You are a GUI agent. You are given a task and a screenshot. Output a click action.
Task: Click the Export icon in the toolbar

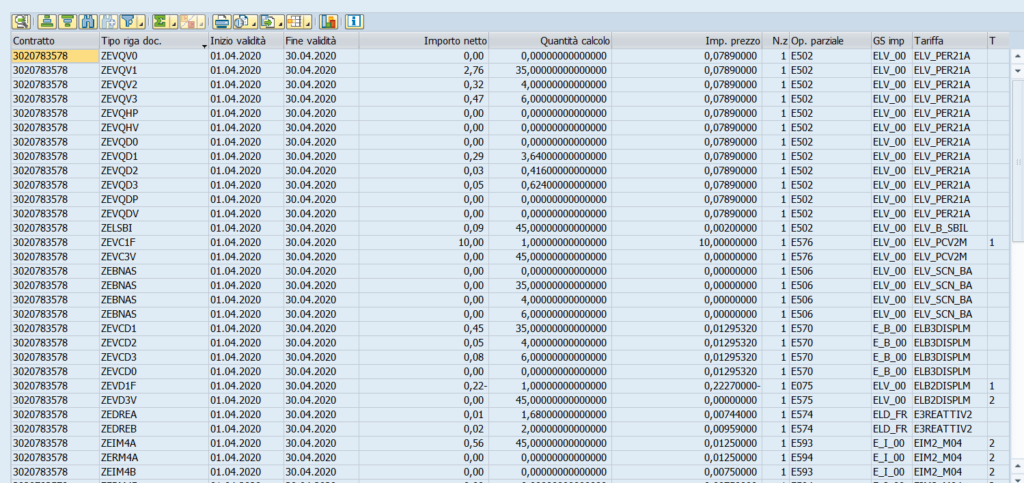268,22
